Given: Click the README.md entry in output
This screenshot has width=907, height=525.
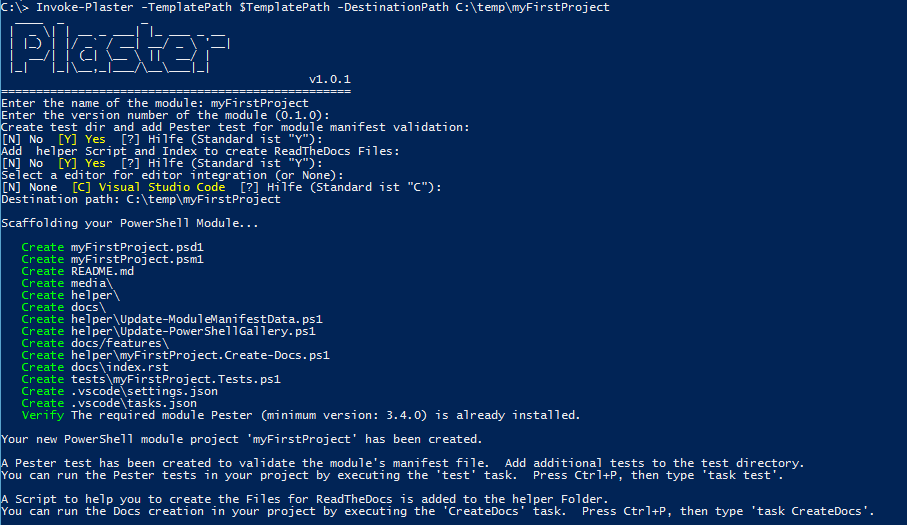Looking at the screenshot, I should click(102, 271).
